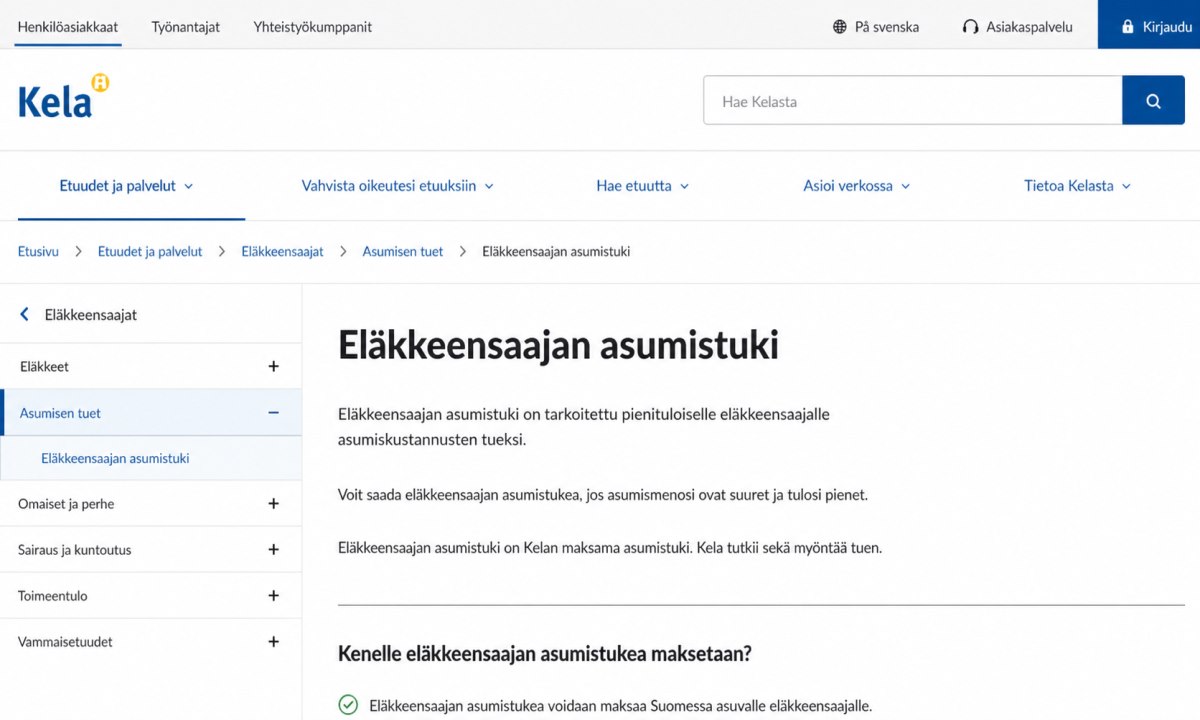
Task: Collapse the Asumisen tuet section minus icon
Action: tap(273, 413)
